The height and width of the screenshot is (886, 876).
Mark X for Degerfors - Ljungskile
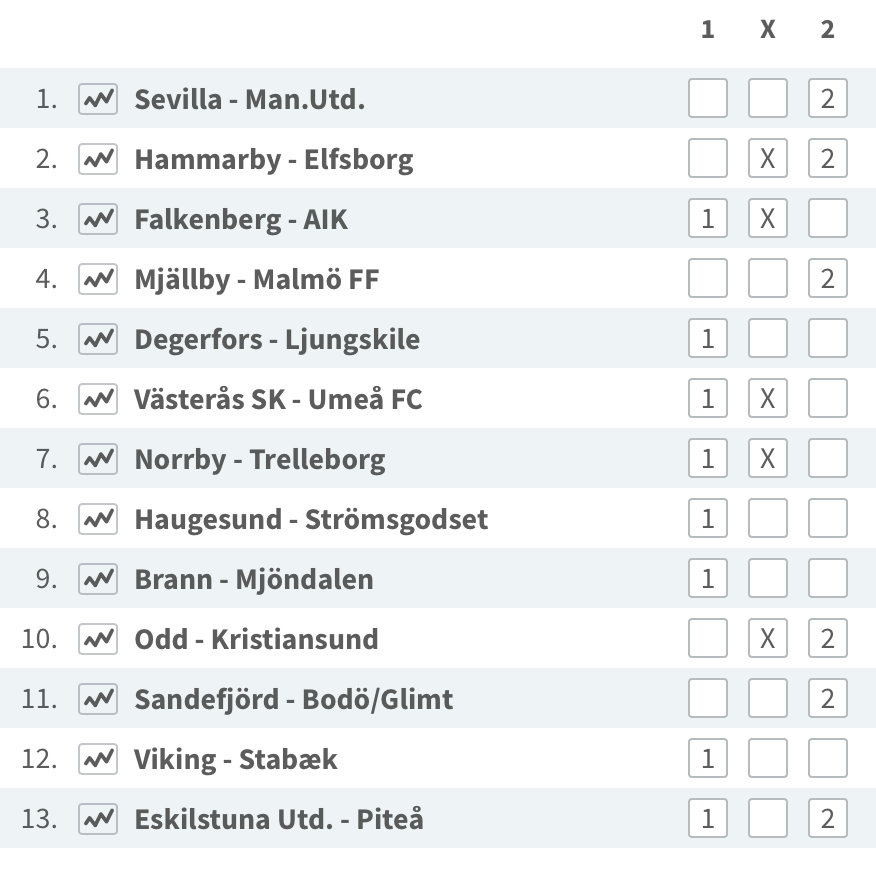[x=767, y=338]
